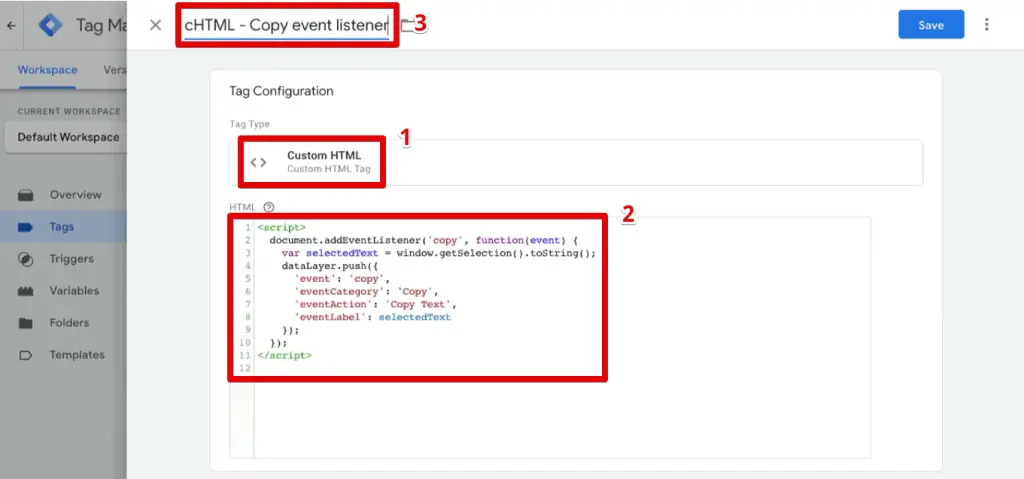
Task: Click the back arrow in Tag Manager header
Action: pos(11,25)
